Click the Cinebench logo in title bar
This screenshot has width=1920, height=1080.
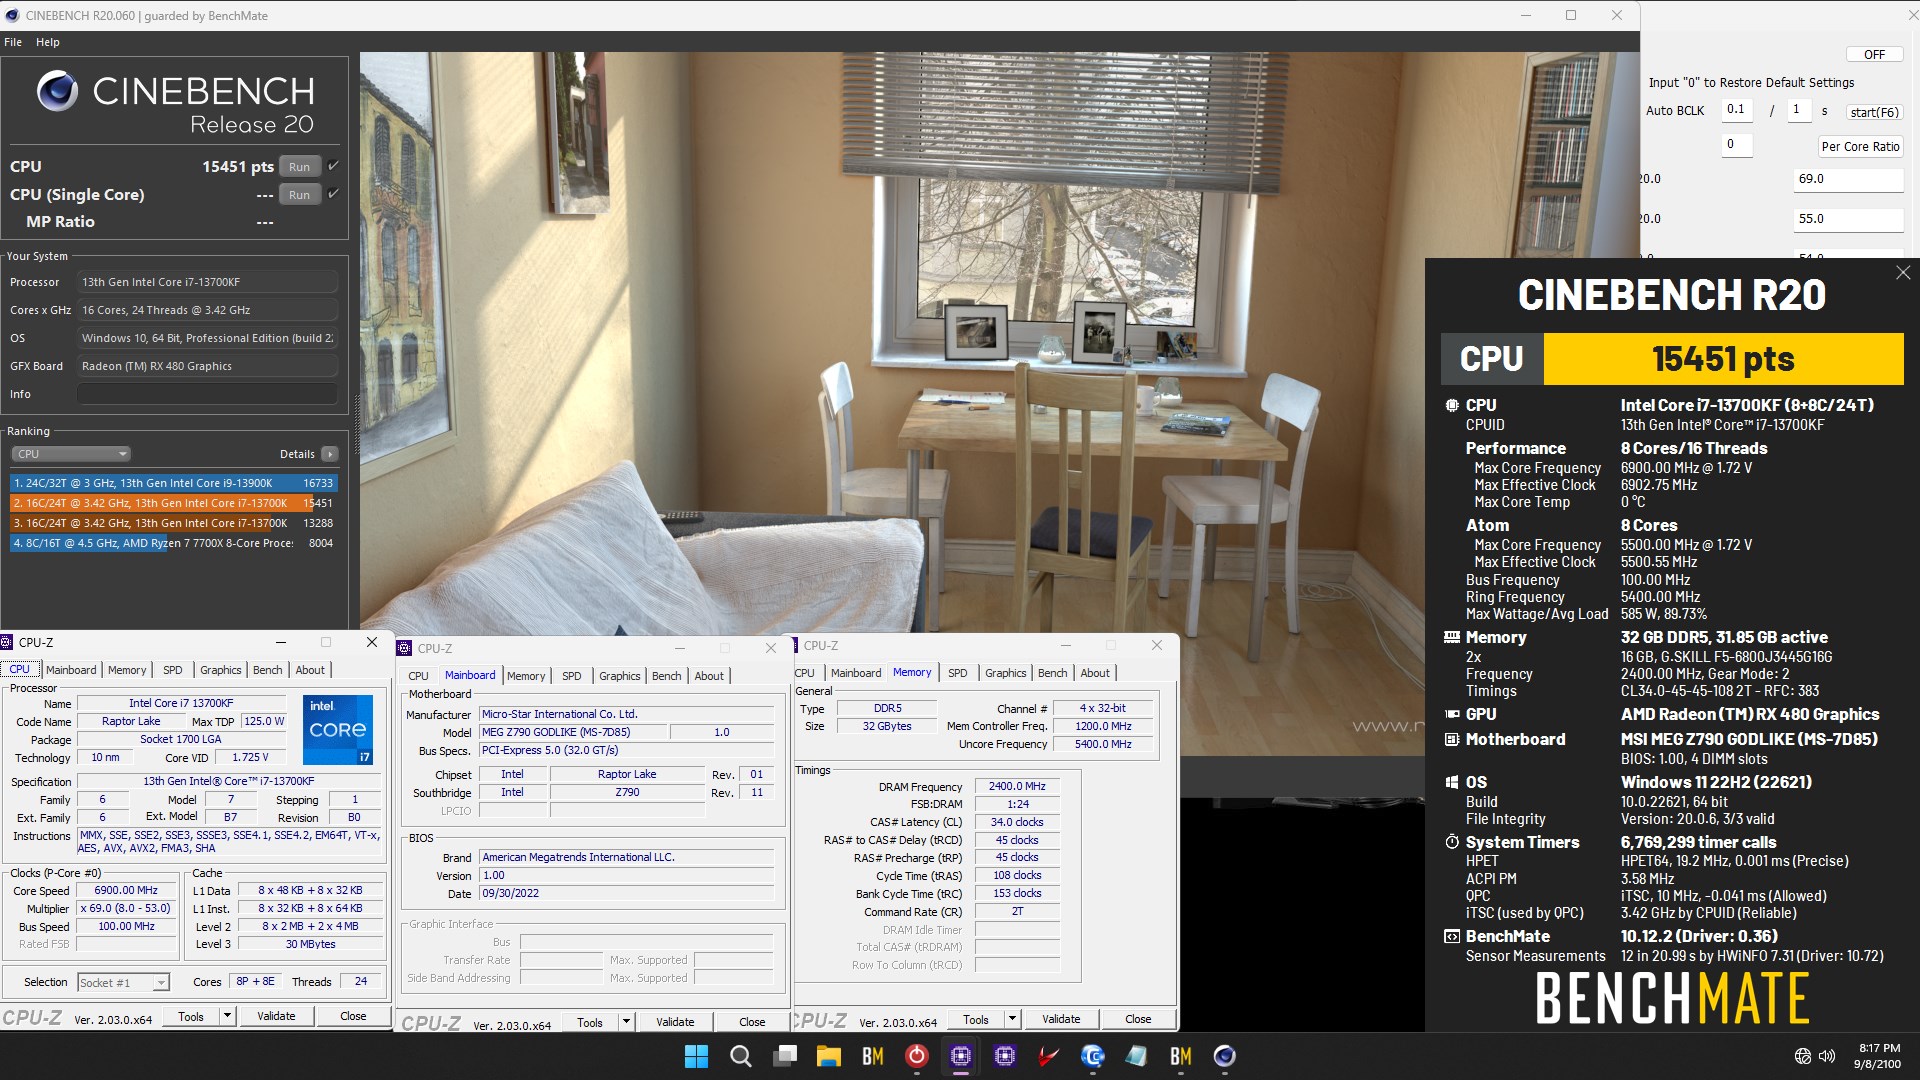(12, 15)
